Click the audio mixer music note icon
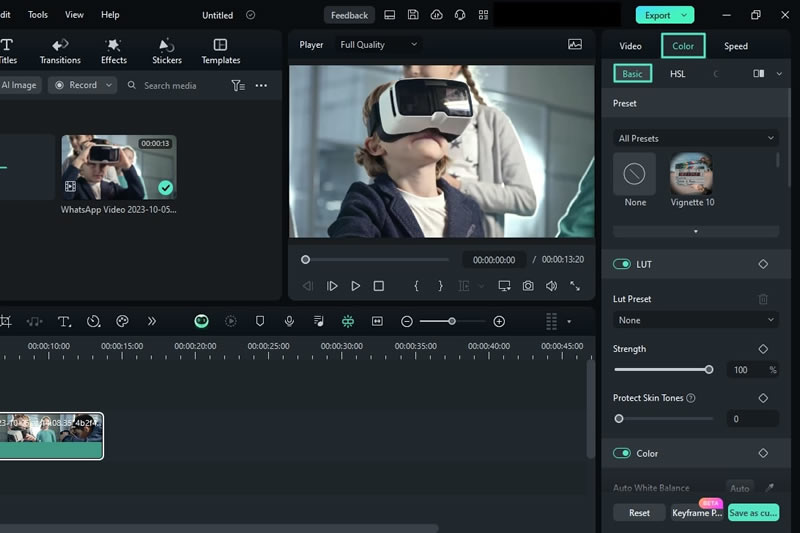 point(318,321)
